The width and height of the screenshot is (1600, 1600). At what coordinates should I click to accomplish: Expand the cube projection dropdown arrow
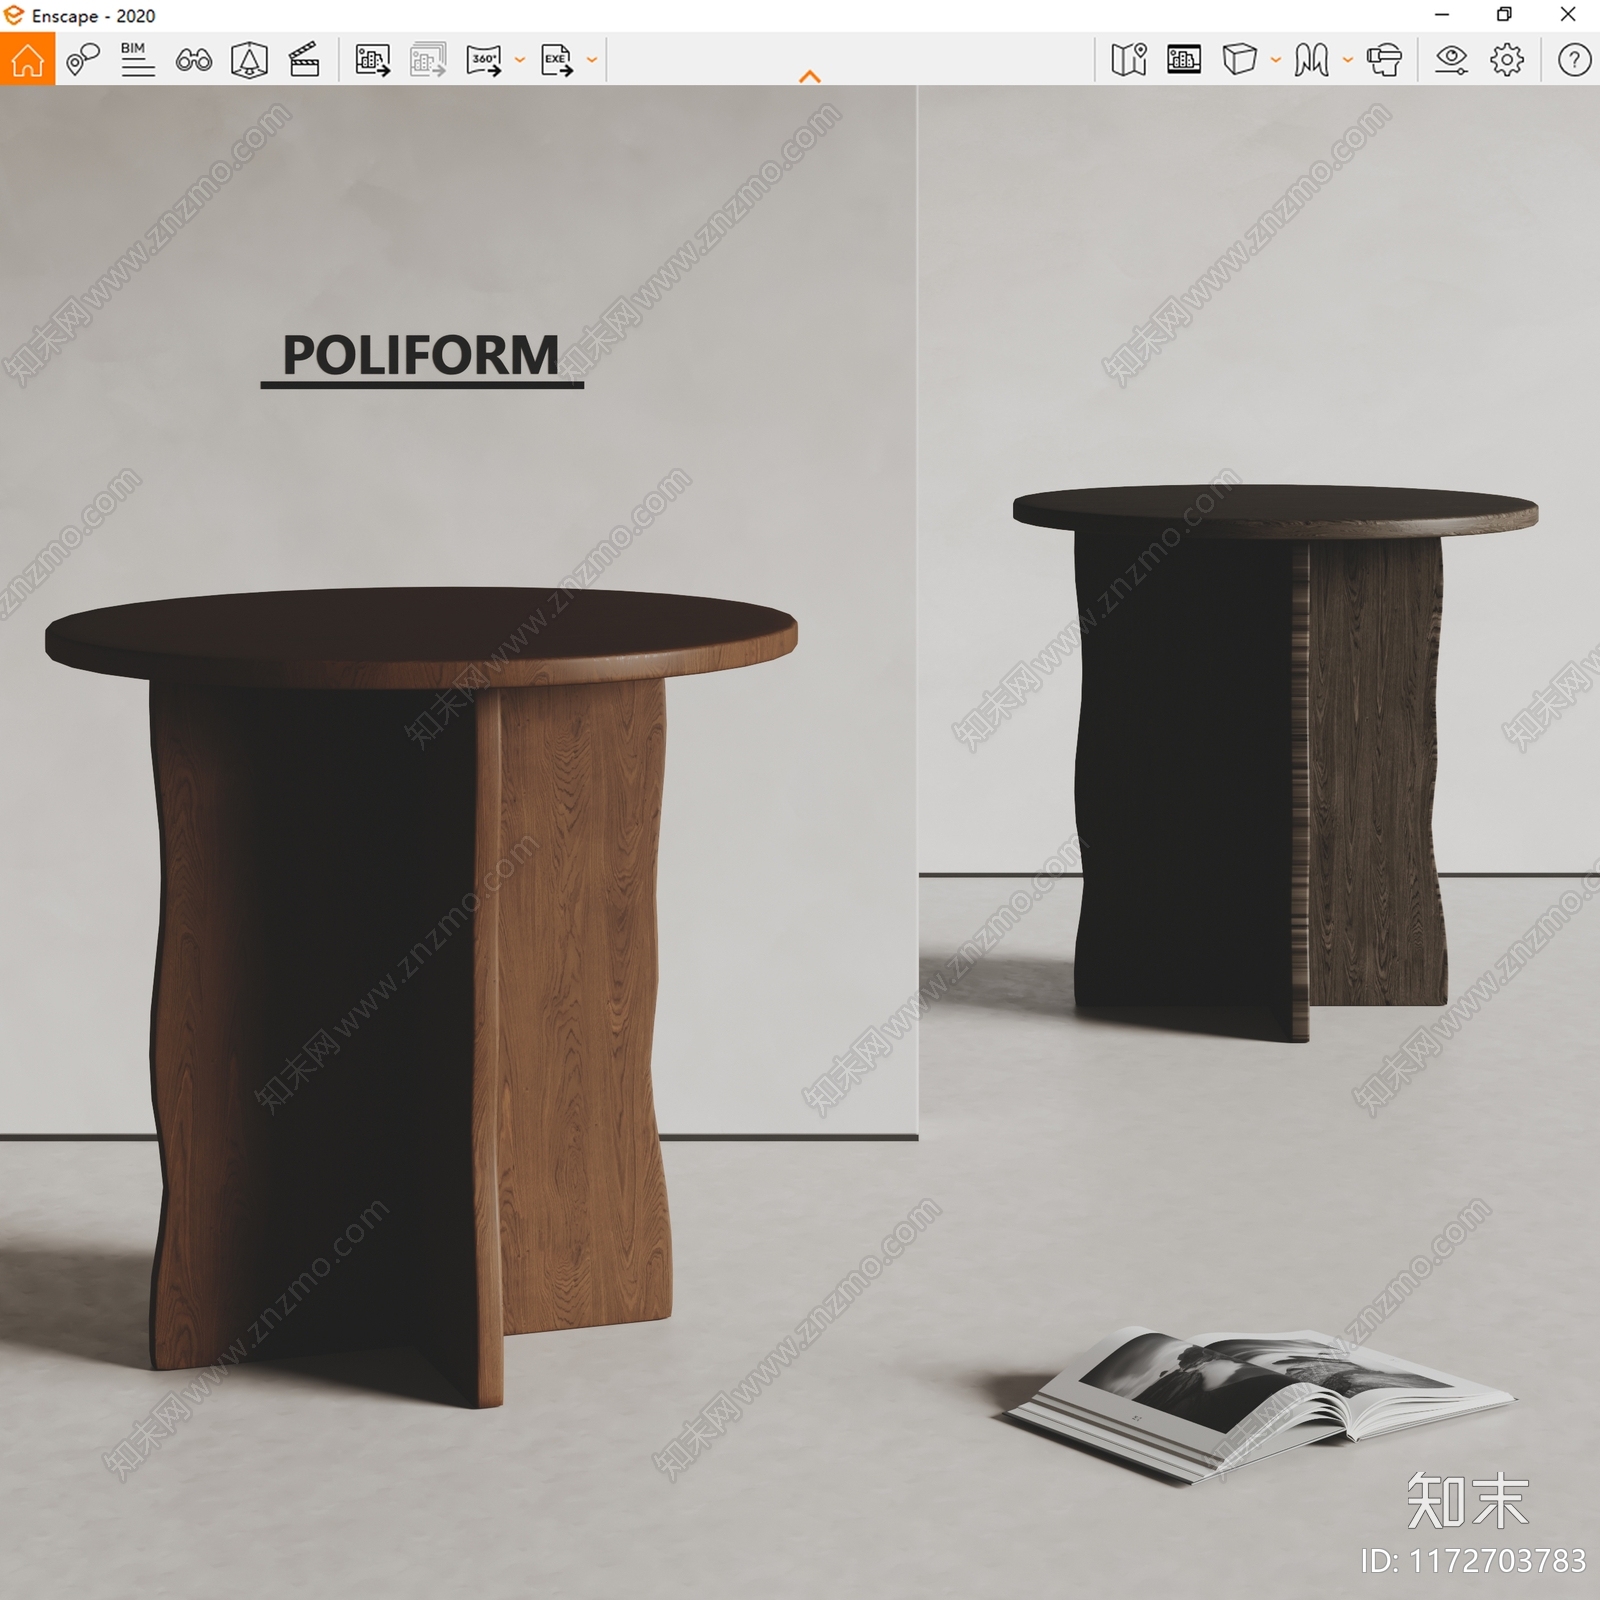click(x=1276, y=60)
